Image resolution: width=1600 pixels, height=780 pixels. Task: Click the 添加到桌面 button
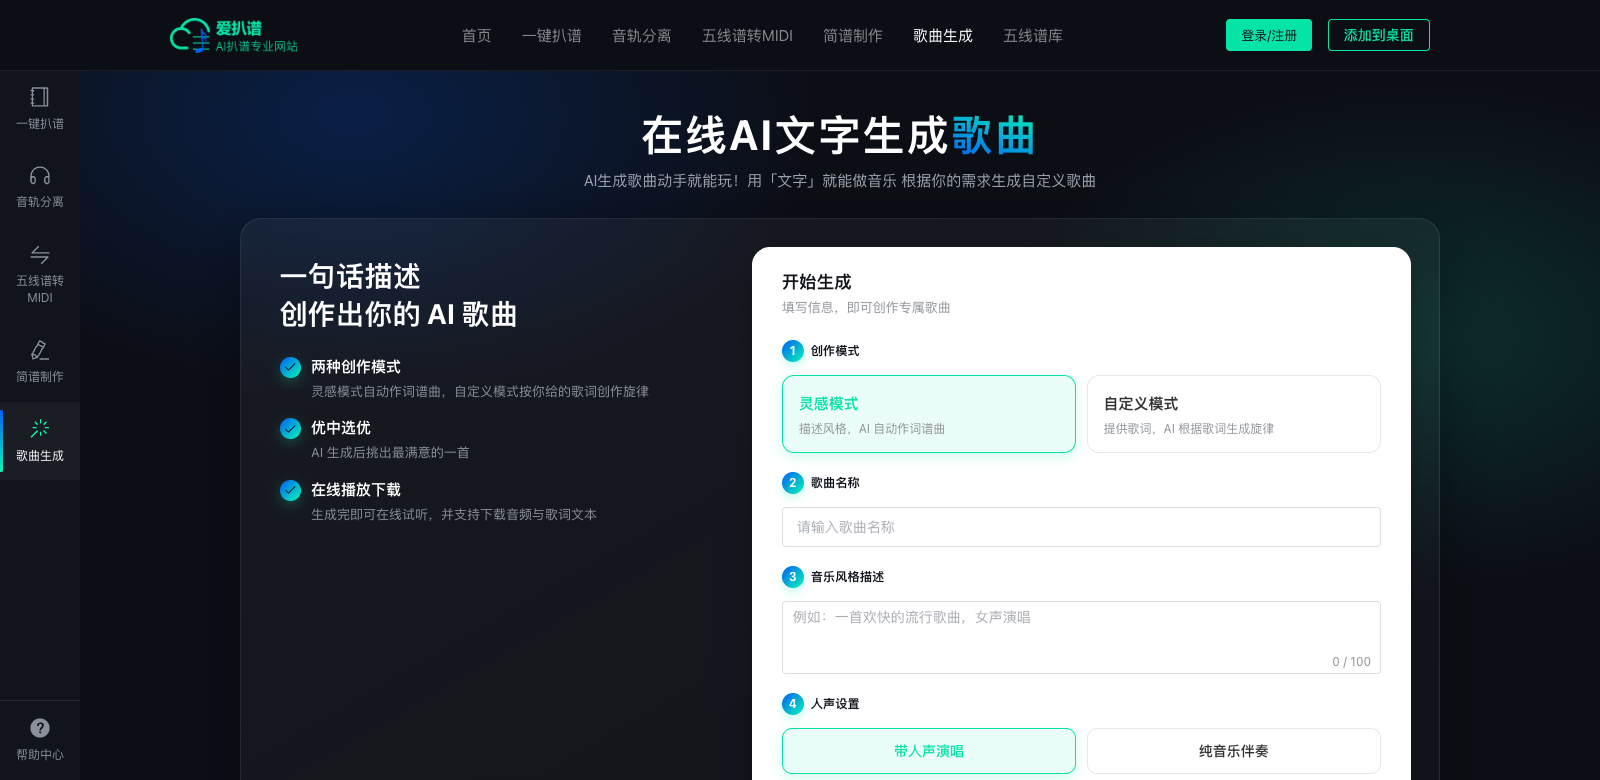pos(1379,35)
